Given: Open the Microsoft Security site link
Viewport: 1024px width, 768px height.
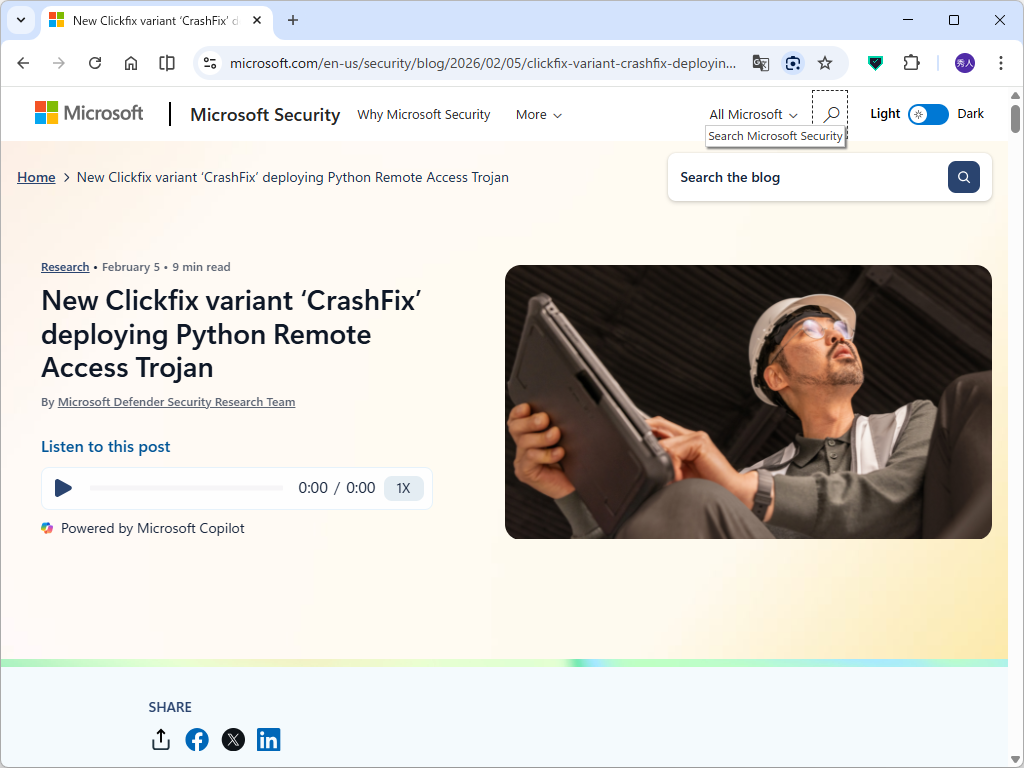Looking at the screenshot, I should 265,115.
